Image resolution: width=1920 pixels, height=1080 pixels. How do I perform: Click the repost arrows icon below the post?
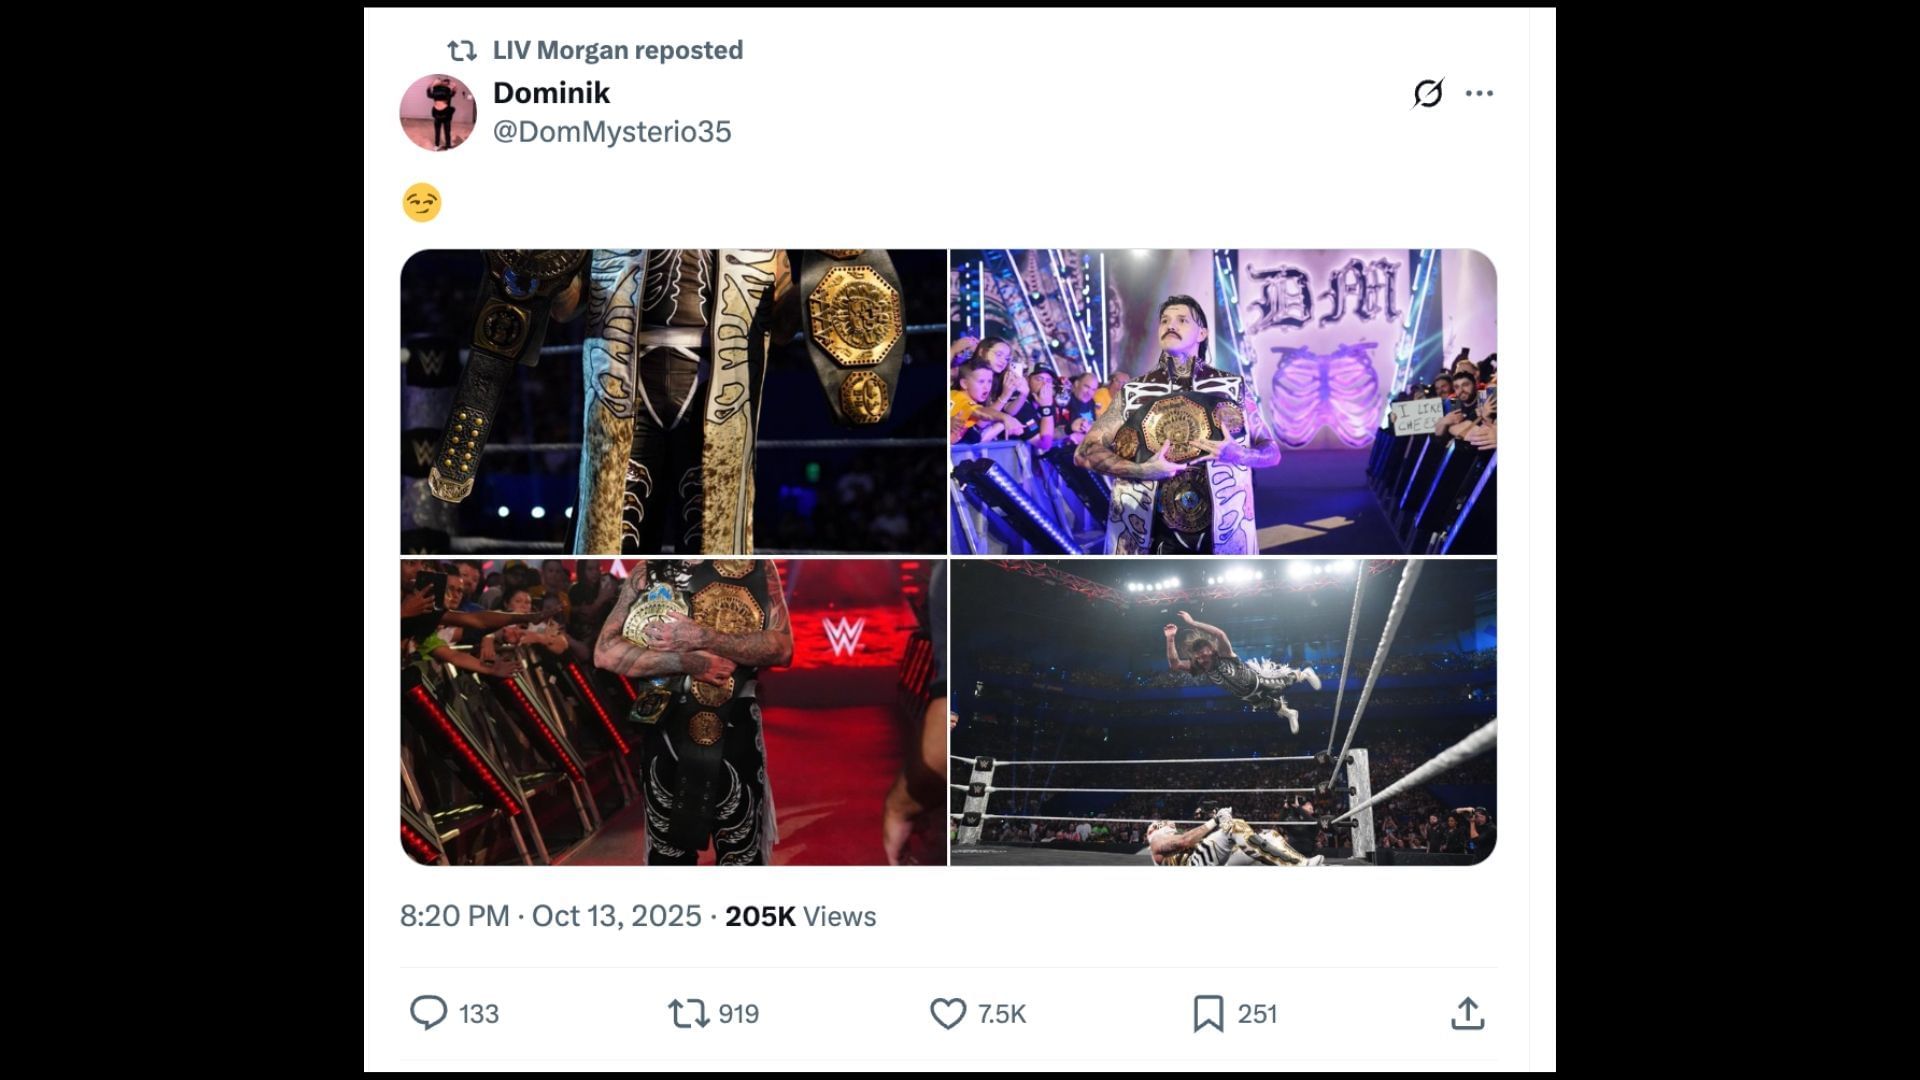tap(687, 1013)
